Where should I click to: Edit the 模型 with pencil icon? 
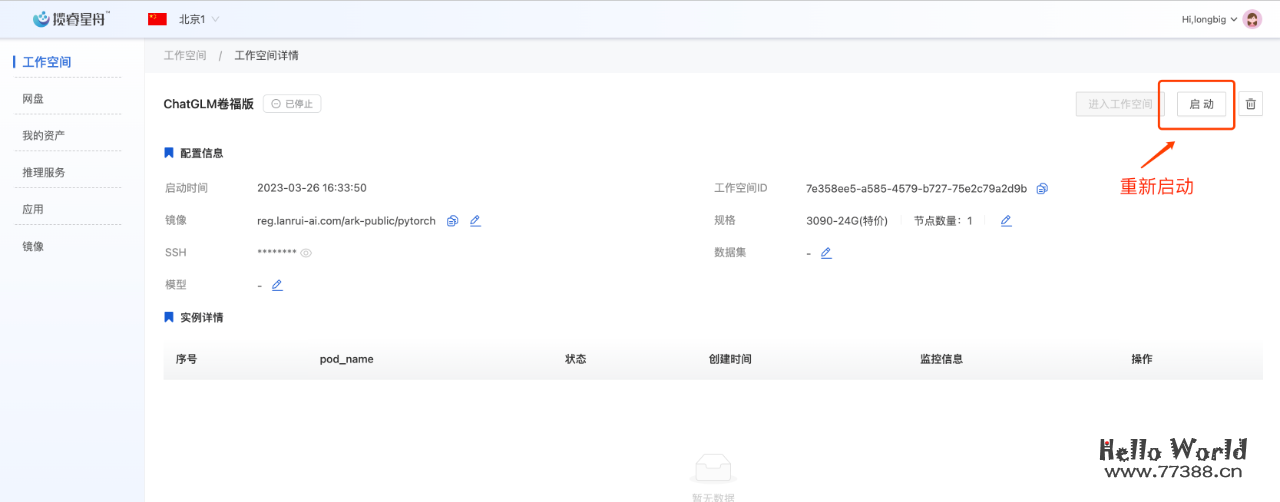coord(277,285)
